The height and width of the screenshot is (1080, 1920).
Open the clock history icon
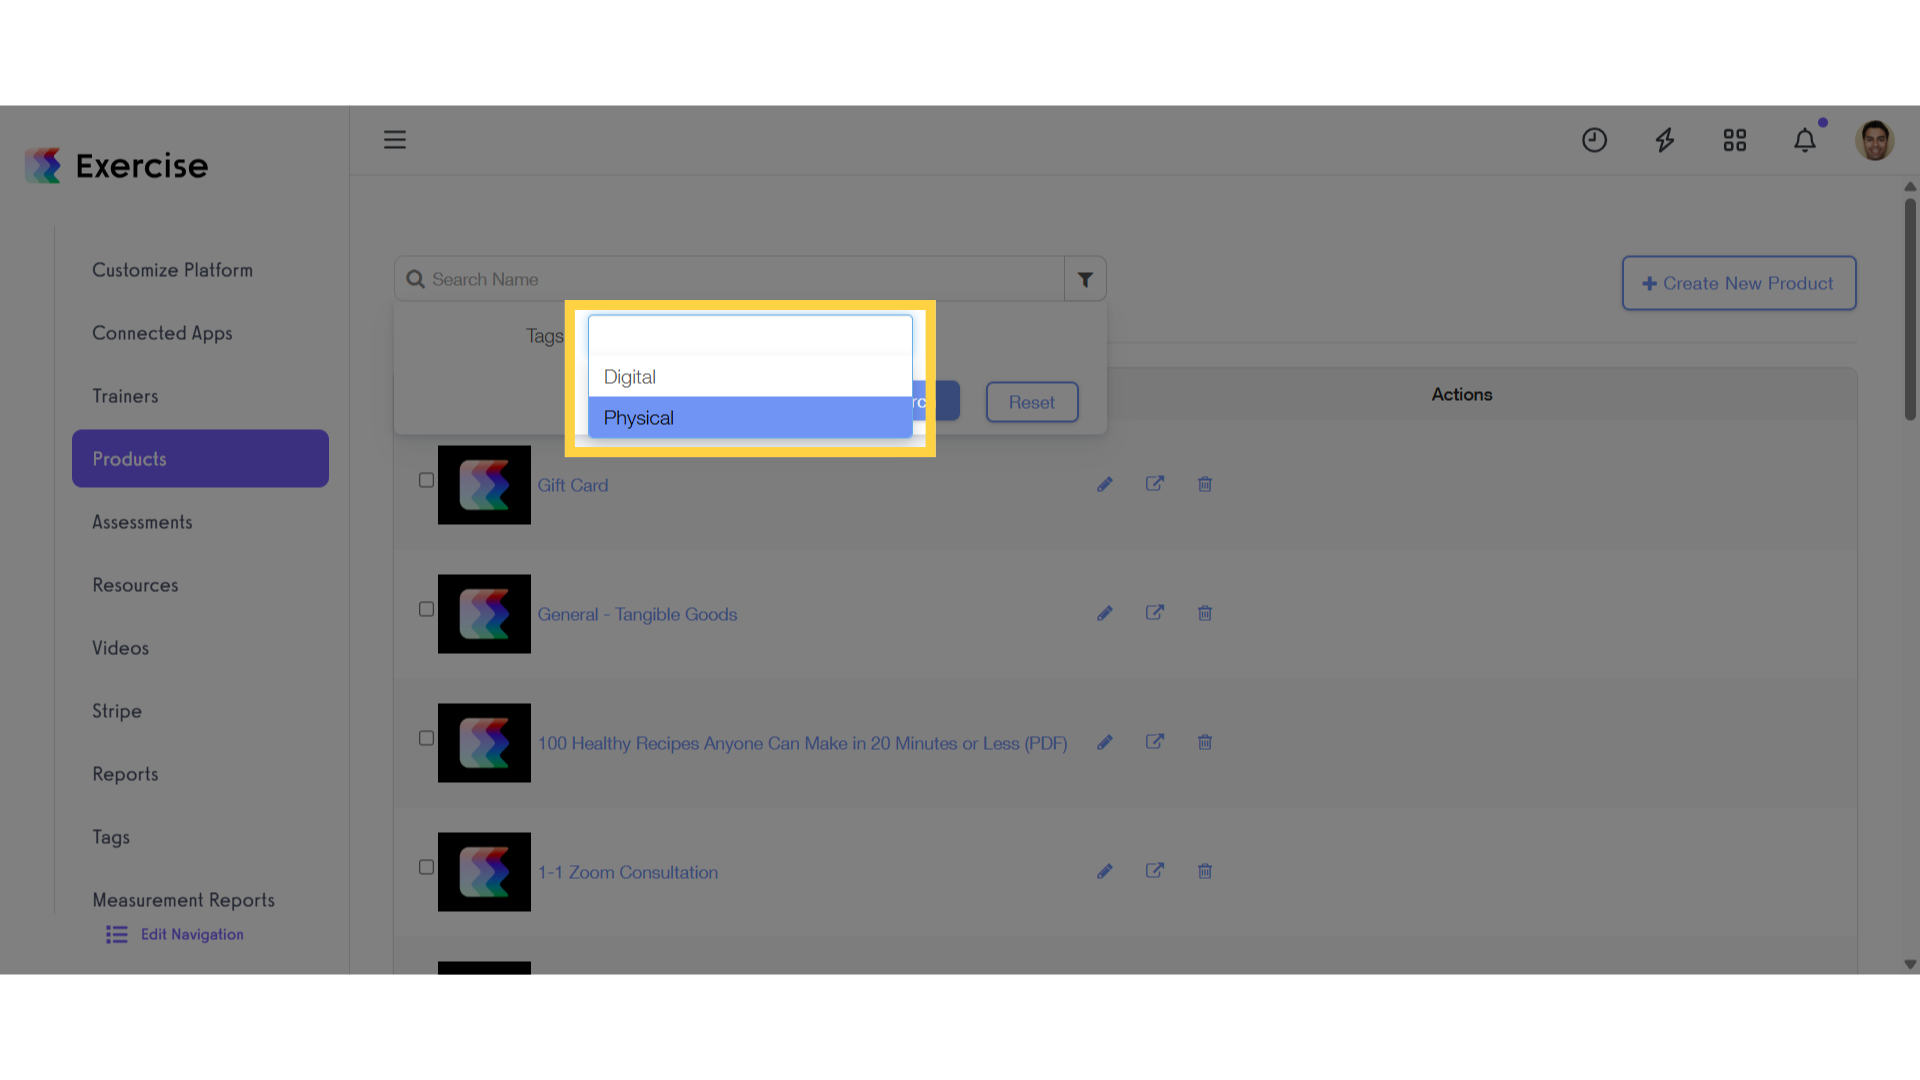tap(1594, 140)
